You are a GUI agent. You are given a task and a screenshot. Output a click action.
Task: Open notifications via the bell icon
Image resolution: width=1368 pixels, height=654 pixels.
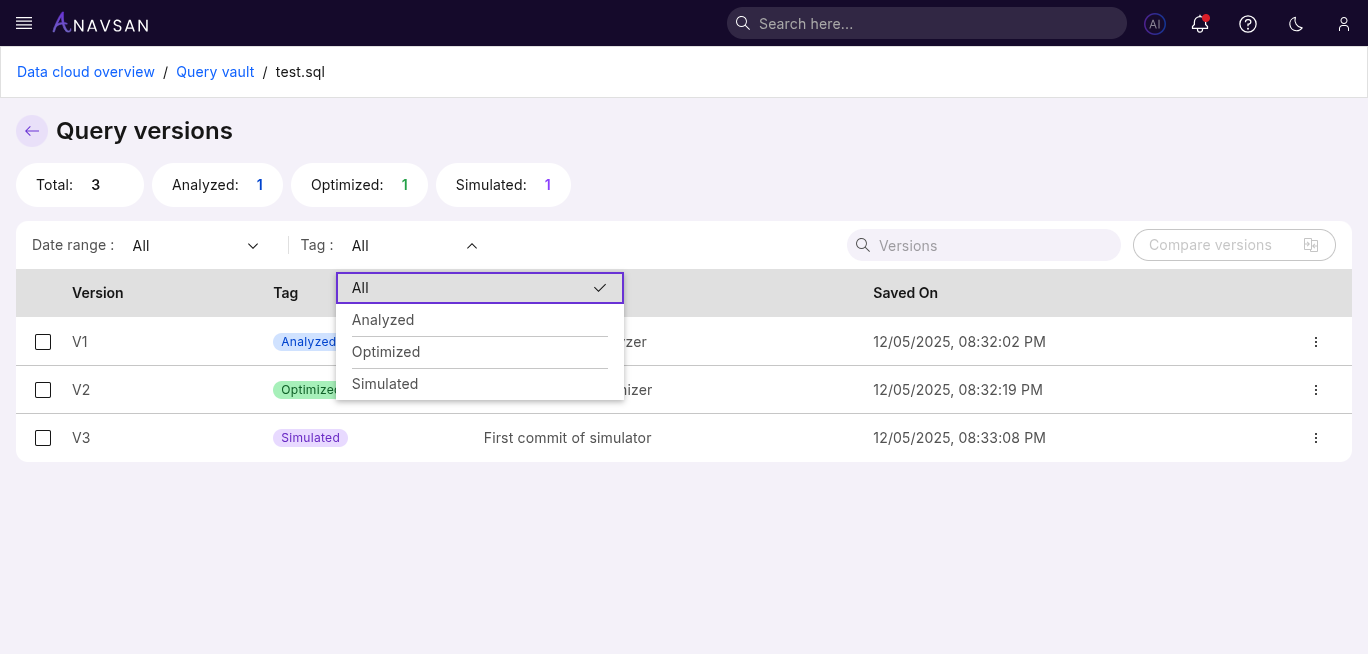point(1199,23)
